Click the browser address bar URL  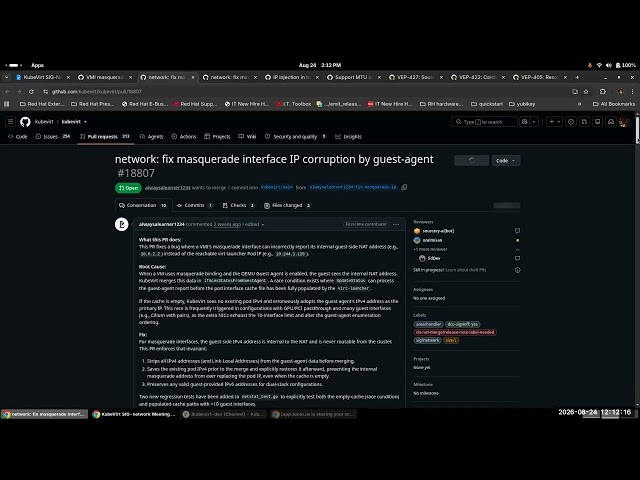97,91
